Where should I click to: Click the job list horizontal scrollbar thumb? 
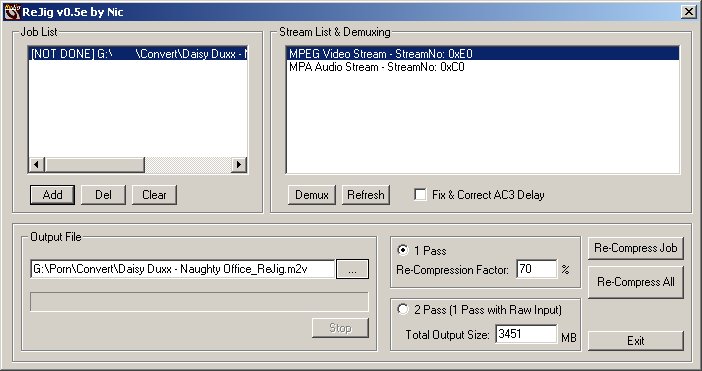click(94, 165)
